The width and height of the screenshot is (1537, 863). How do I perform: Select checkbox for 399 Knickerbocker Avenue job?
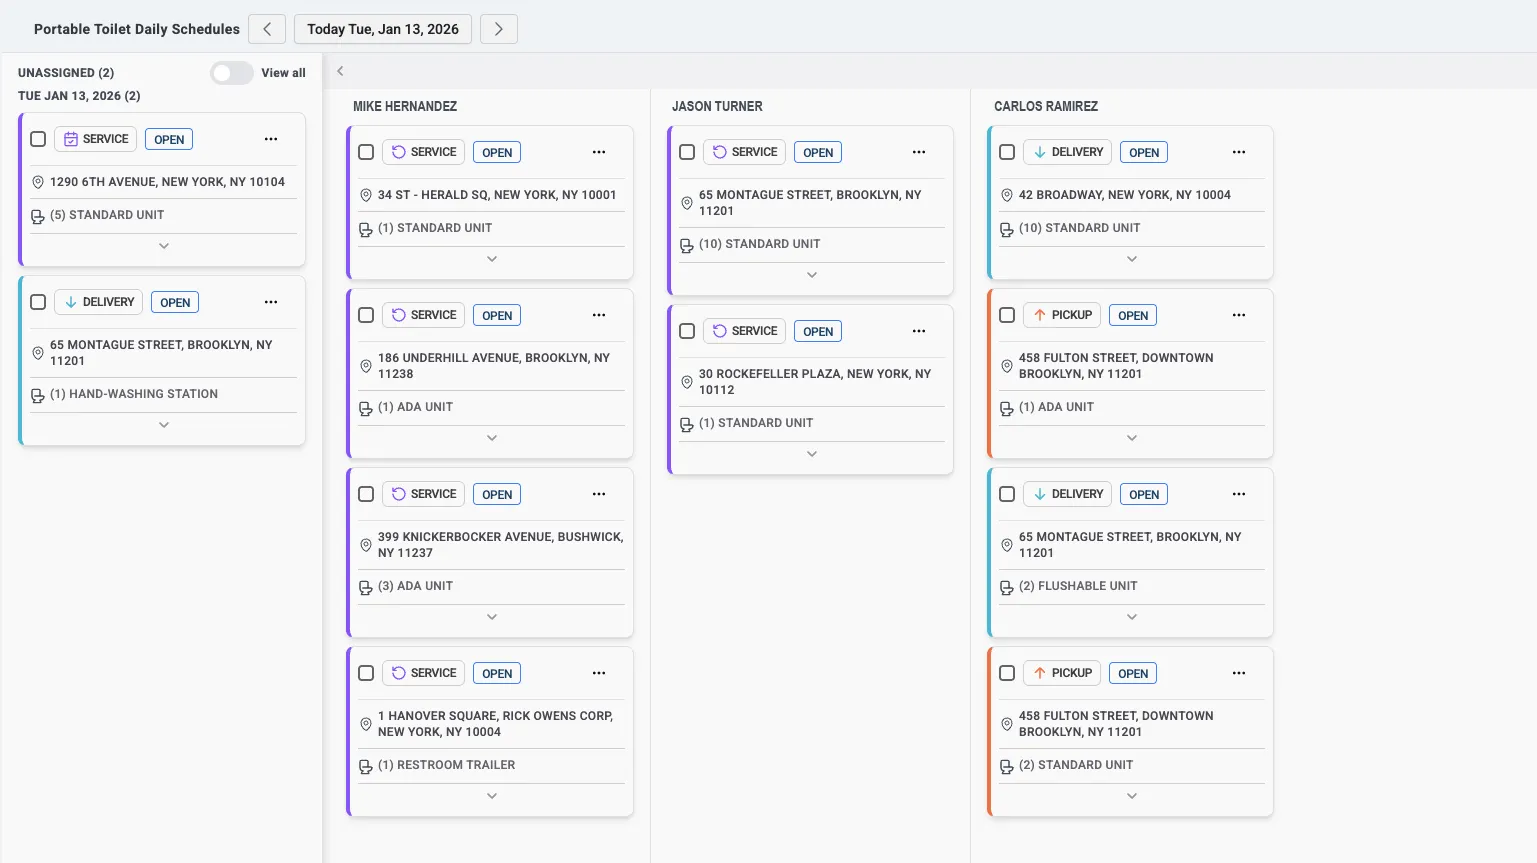tap(366, 494)
